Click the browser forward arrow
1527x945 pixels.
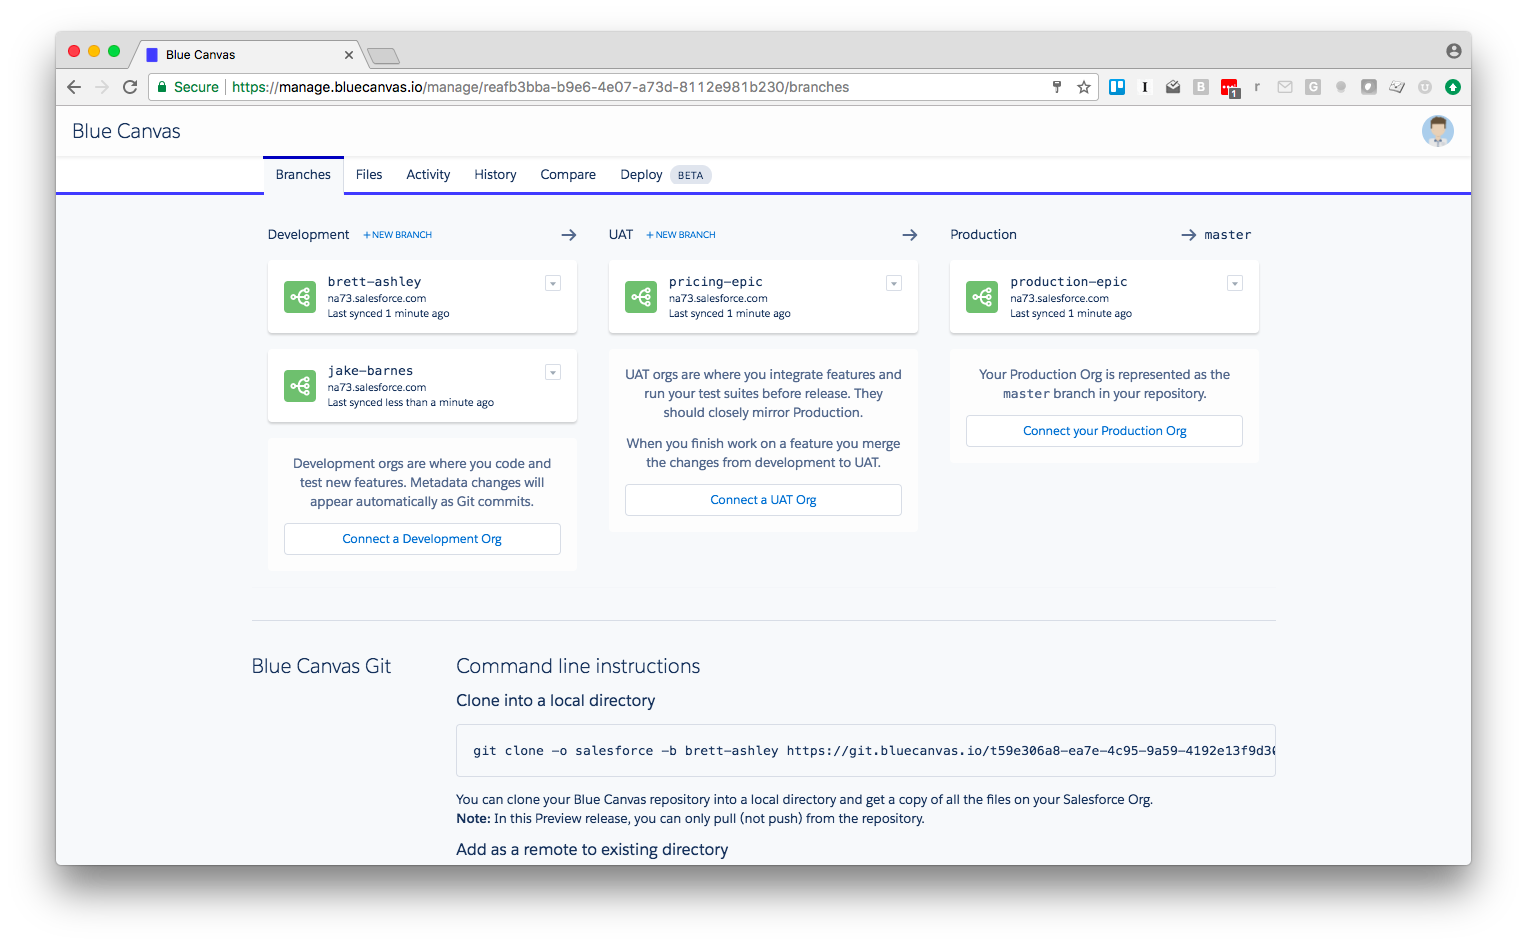(x=102, y=87)
